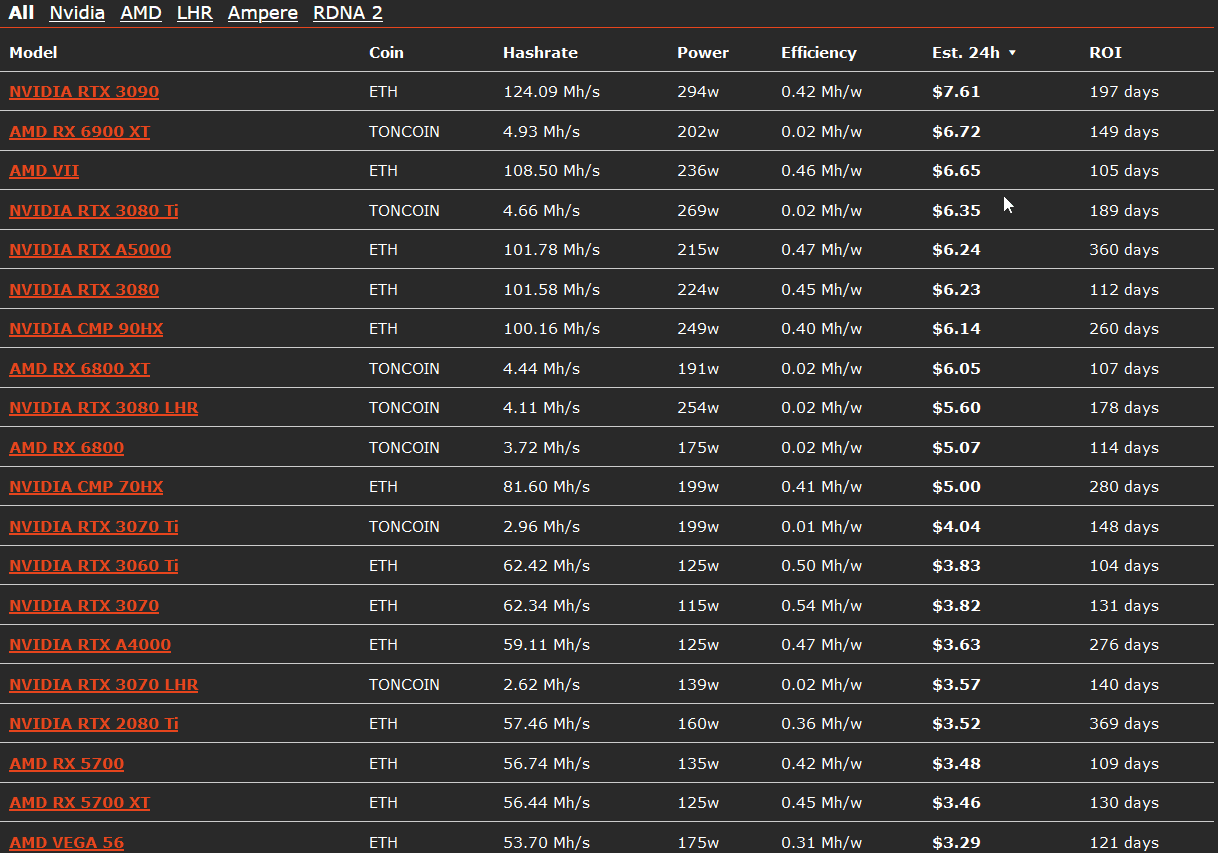Click the 108.50 Mh/s hashrate cell
The height and width of the screenshot is (853, 1218).
[x=551, y=170]
